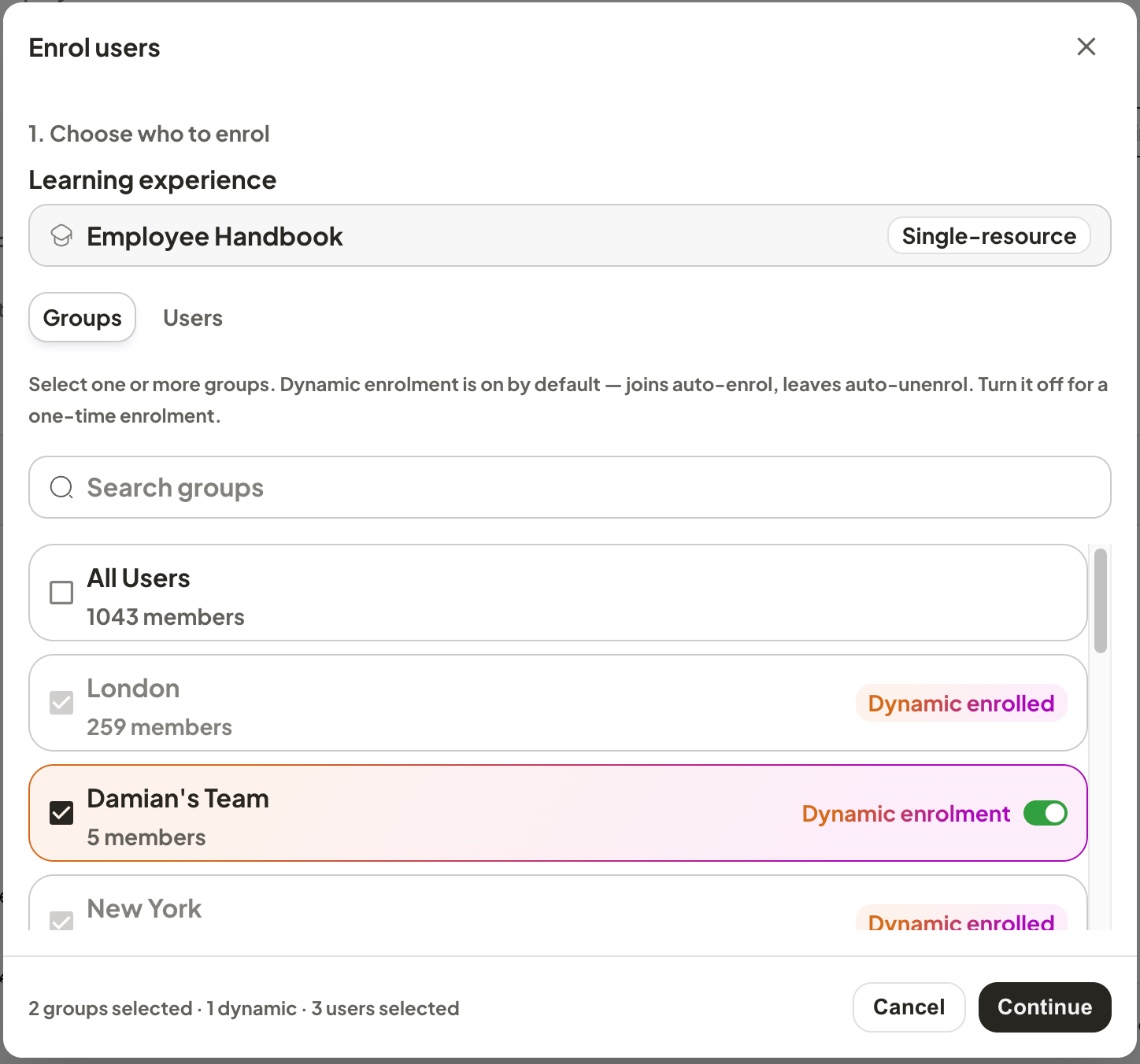1140x1064 pixels.
Task: Click the magnifier icon in Search groups
Action: (x=62, y=487)
